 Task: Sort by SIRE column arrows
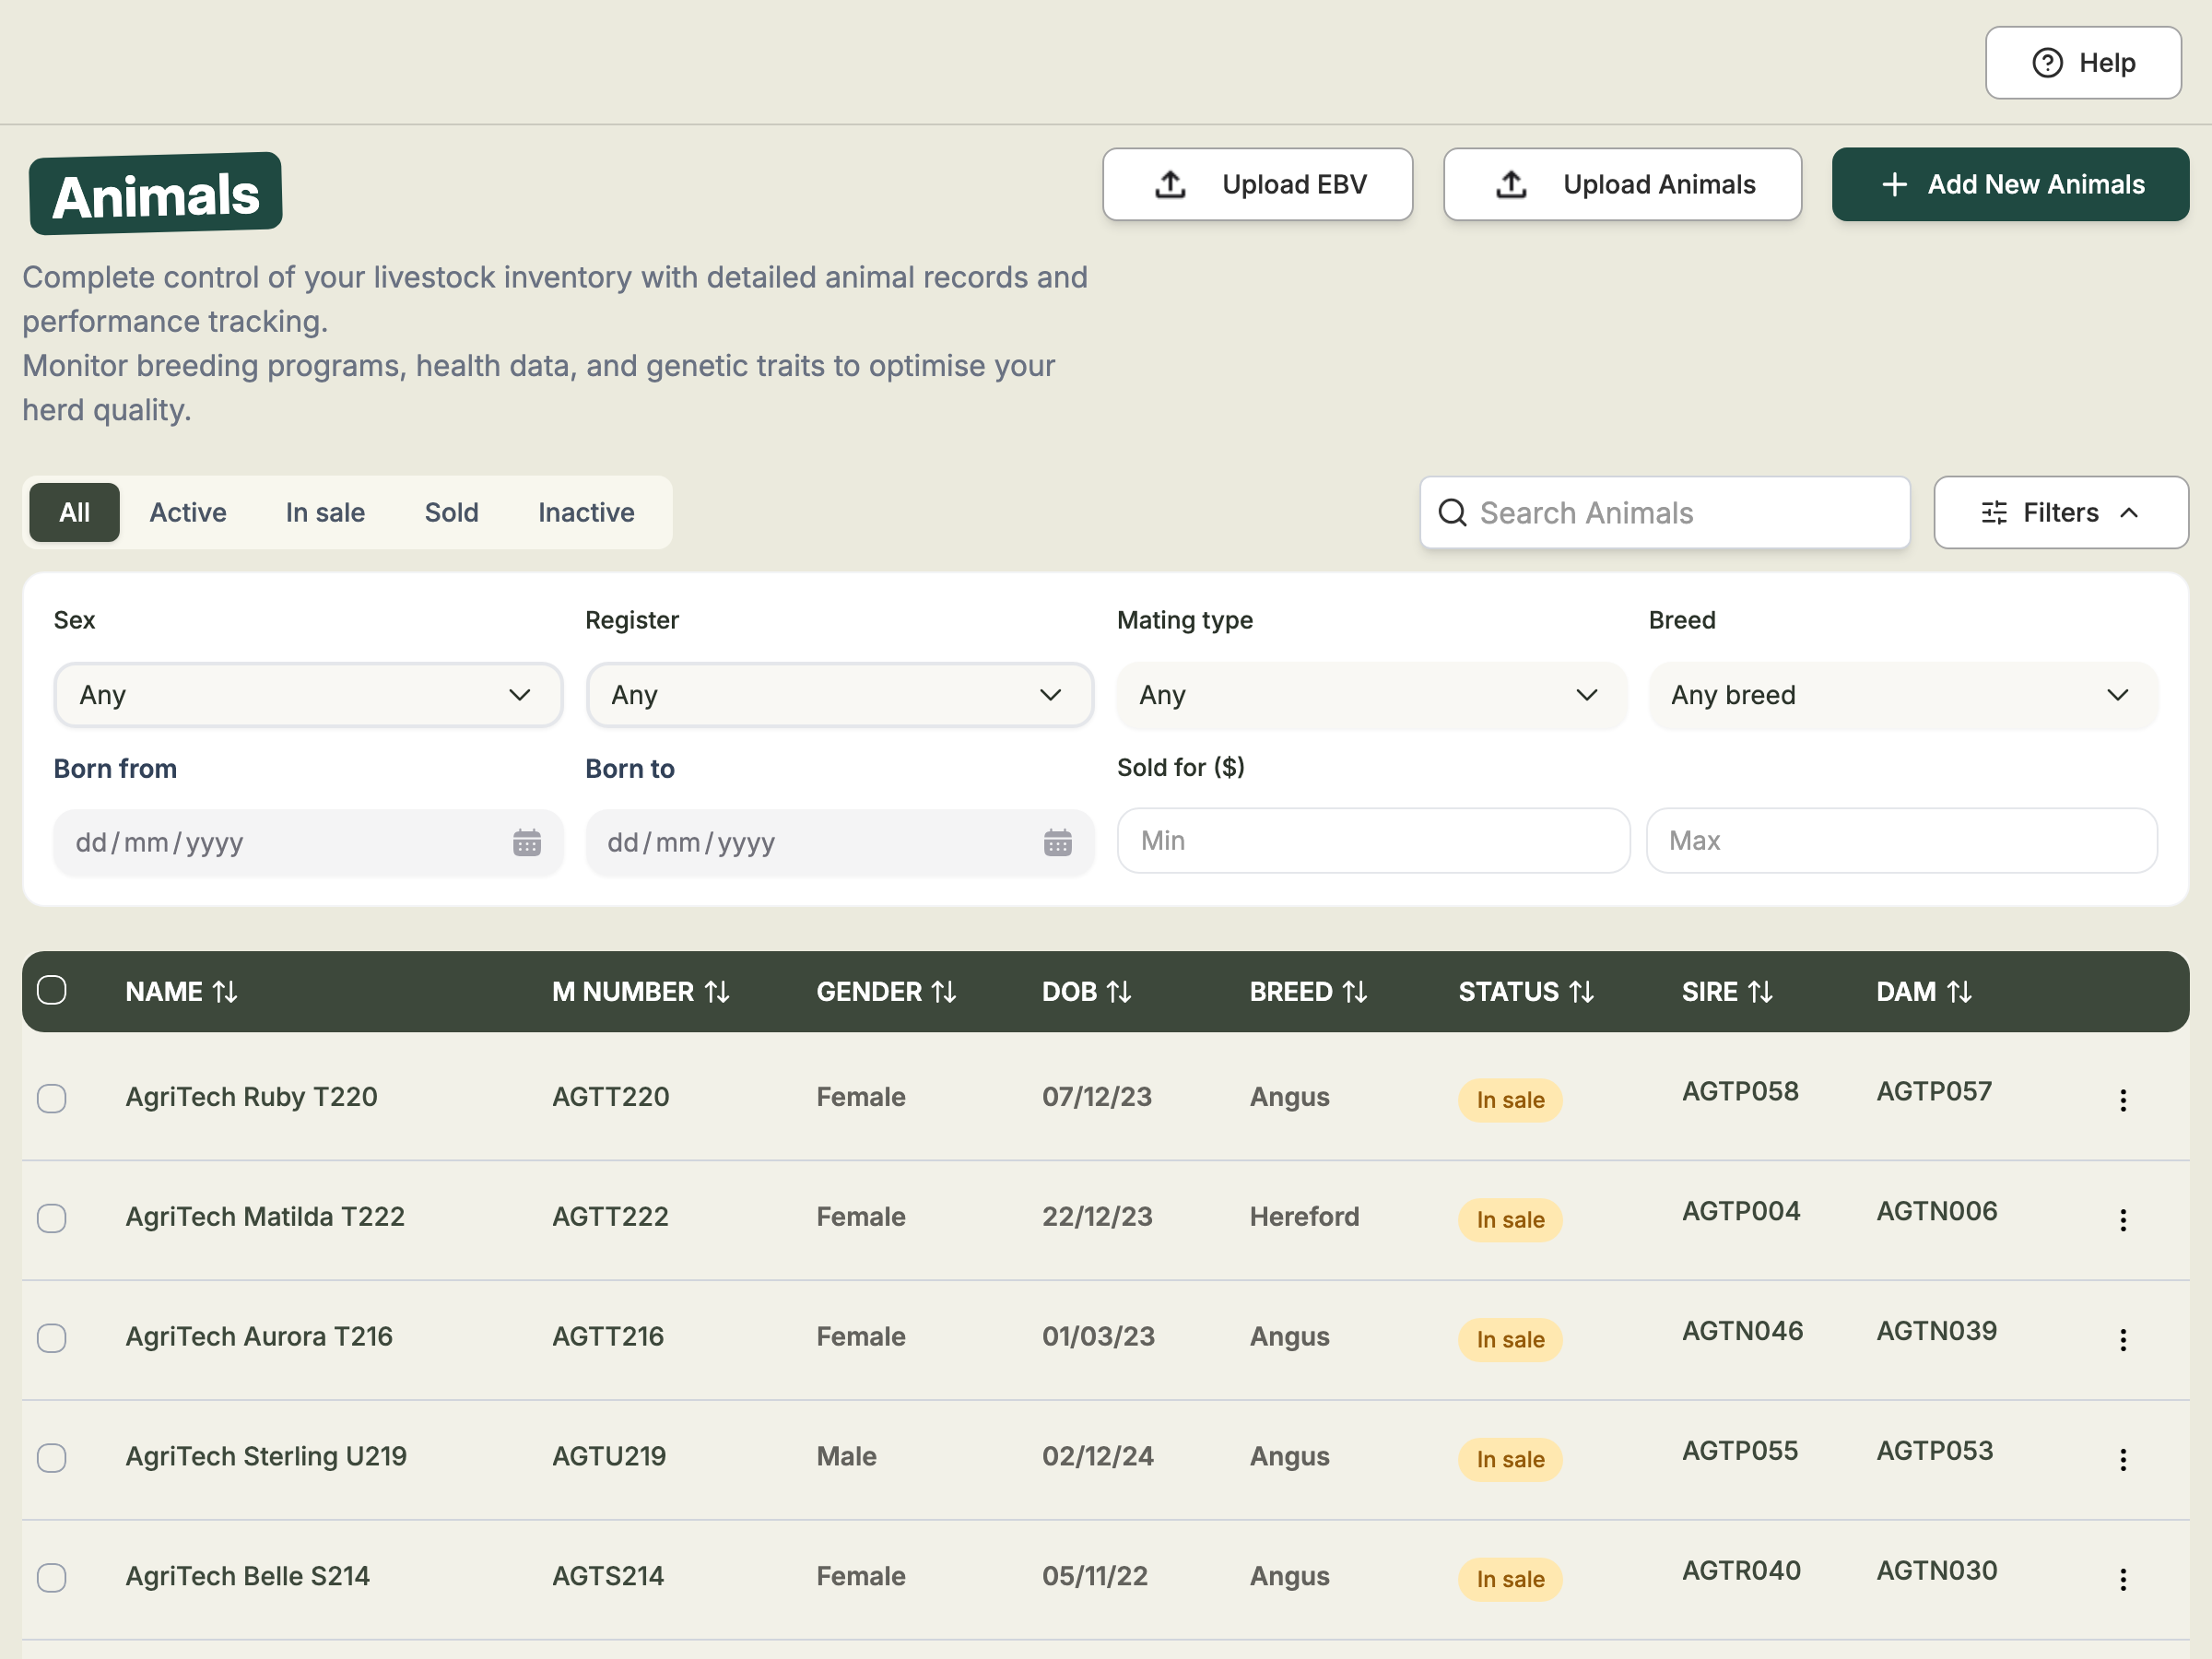click(1760, 992)
